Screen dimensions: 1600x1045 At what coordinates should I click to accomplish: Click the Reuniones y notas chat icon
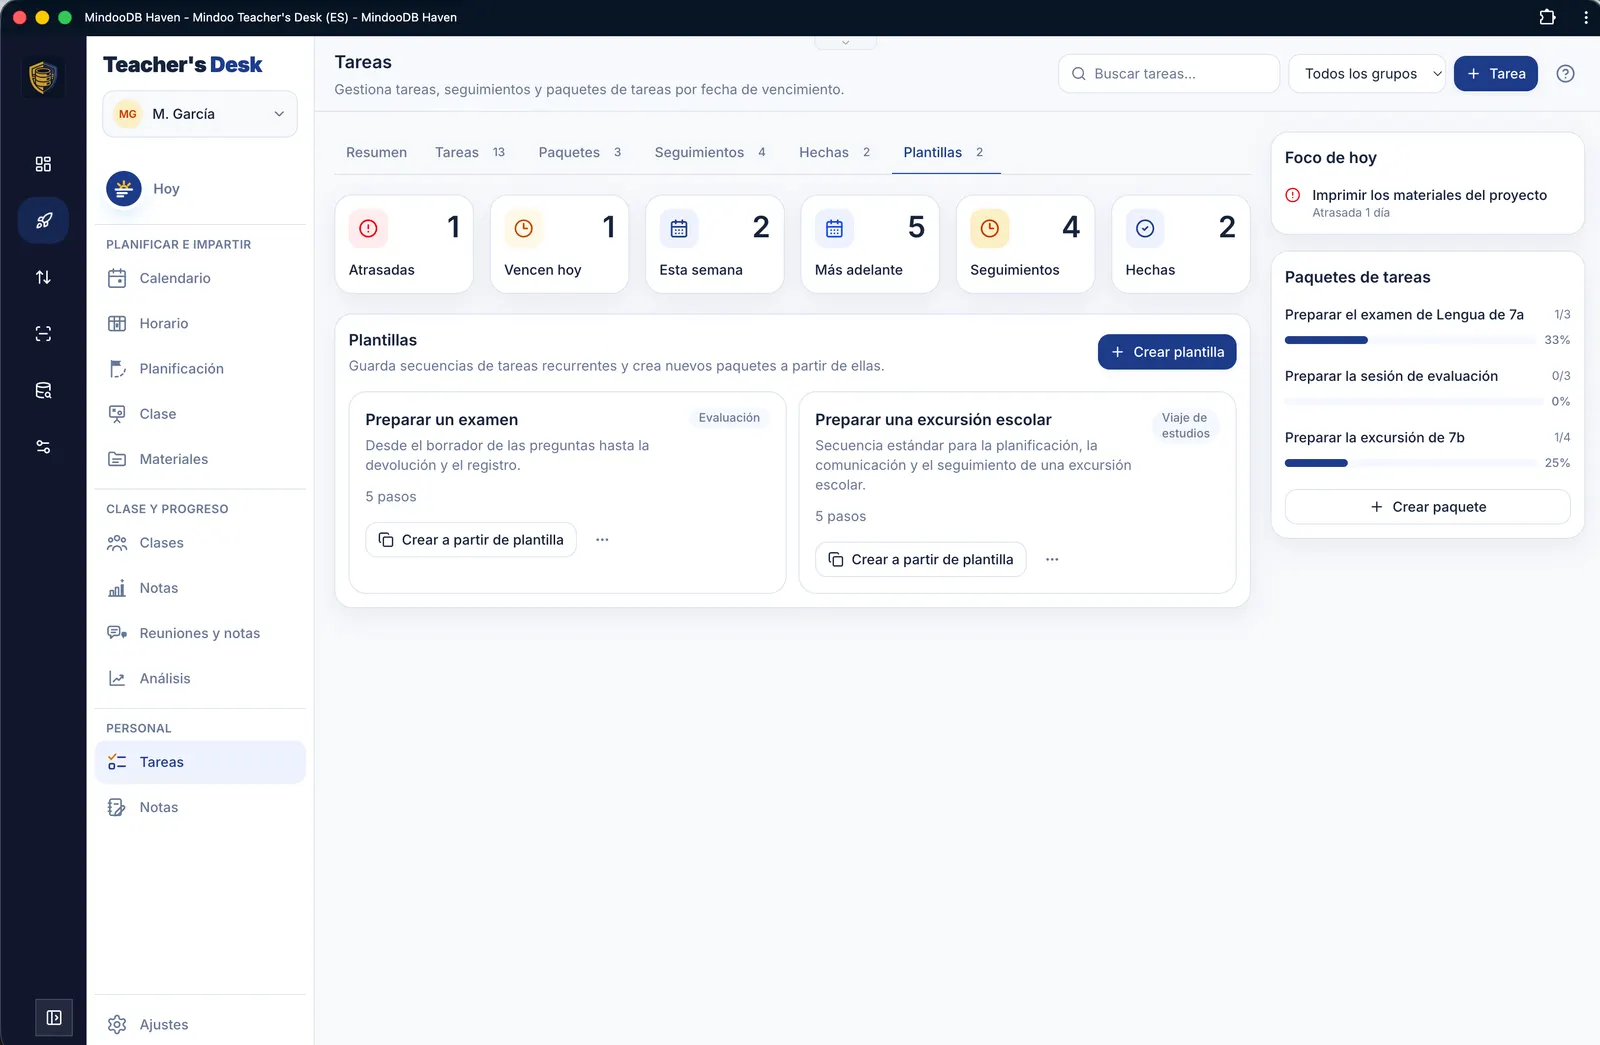(x=117, y=633)
